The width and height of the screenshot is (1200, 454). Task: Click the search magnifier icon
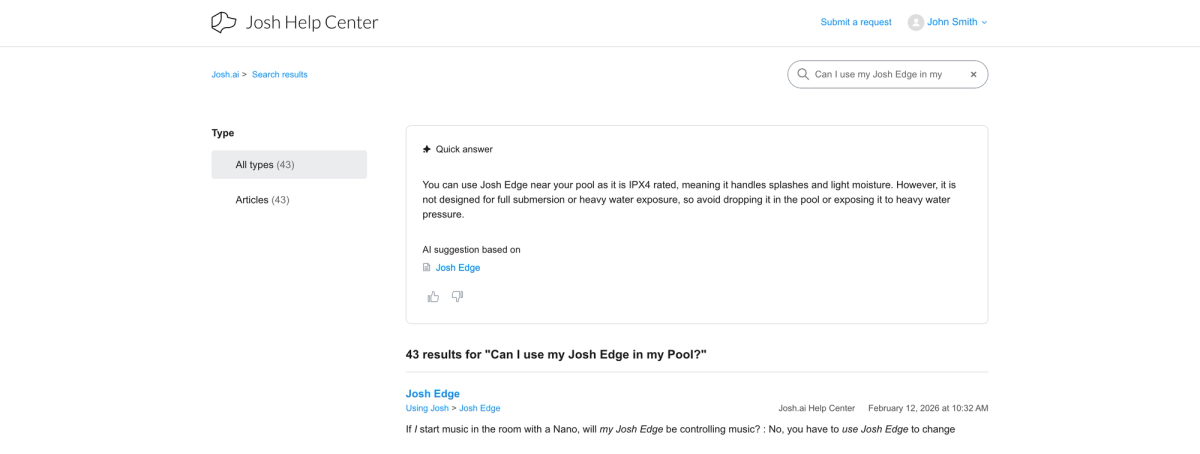pyautogui.click(x=802, y=74)
